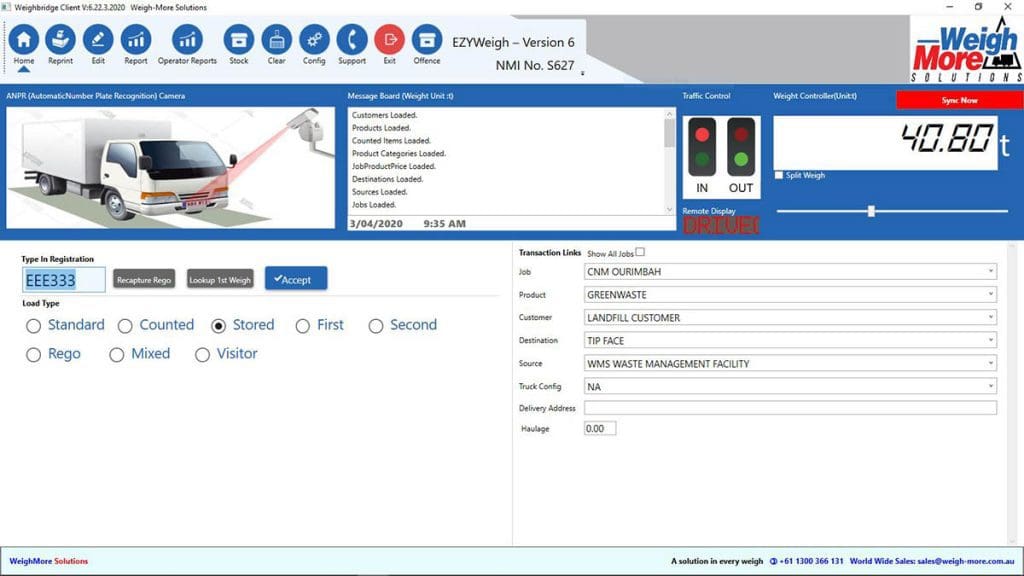
Task: Click the 40.80 weight display
Action: [x=885, y=143]
